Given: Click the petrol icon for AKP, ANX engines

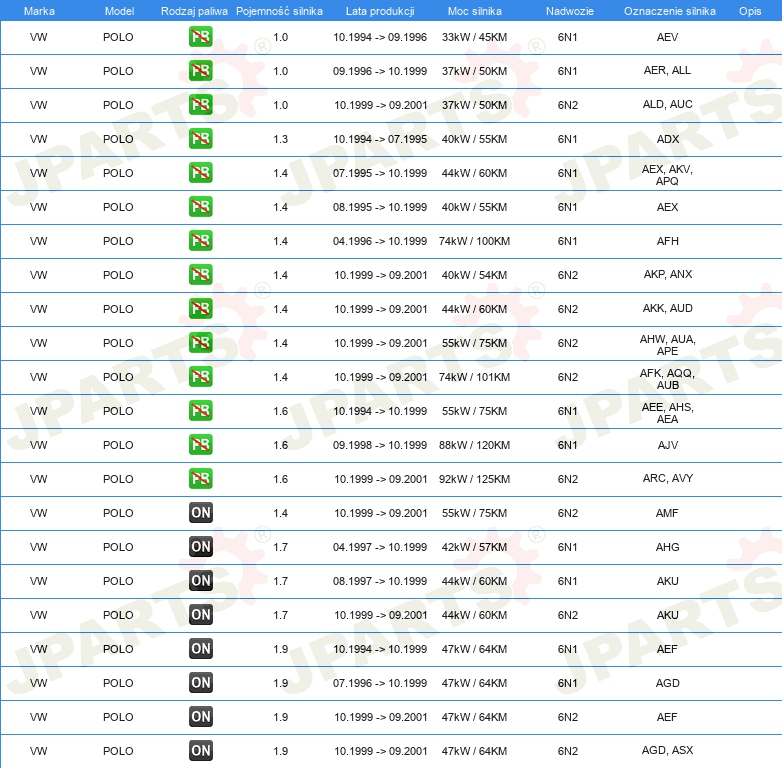Looking at the screenshot, I should [x=200, y=275].
